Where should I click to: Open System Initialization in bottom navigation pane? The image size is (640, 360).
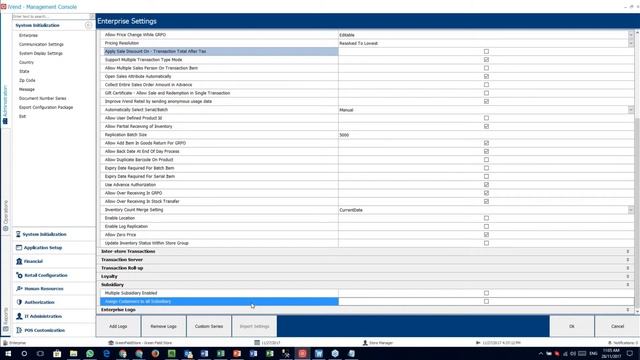click(x=44, y=234)
